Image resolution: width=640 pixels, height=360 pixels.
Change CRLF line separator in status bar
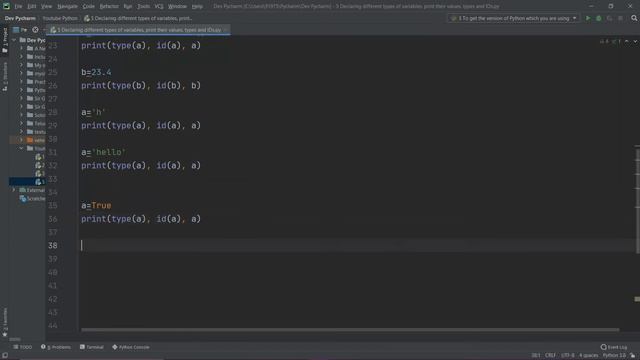[550, 356]
